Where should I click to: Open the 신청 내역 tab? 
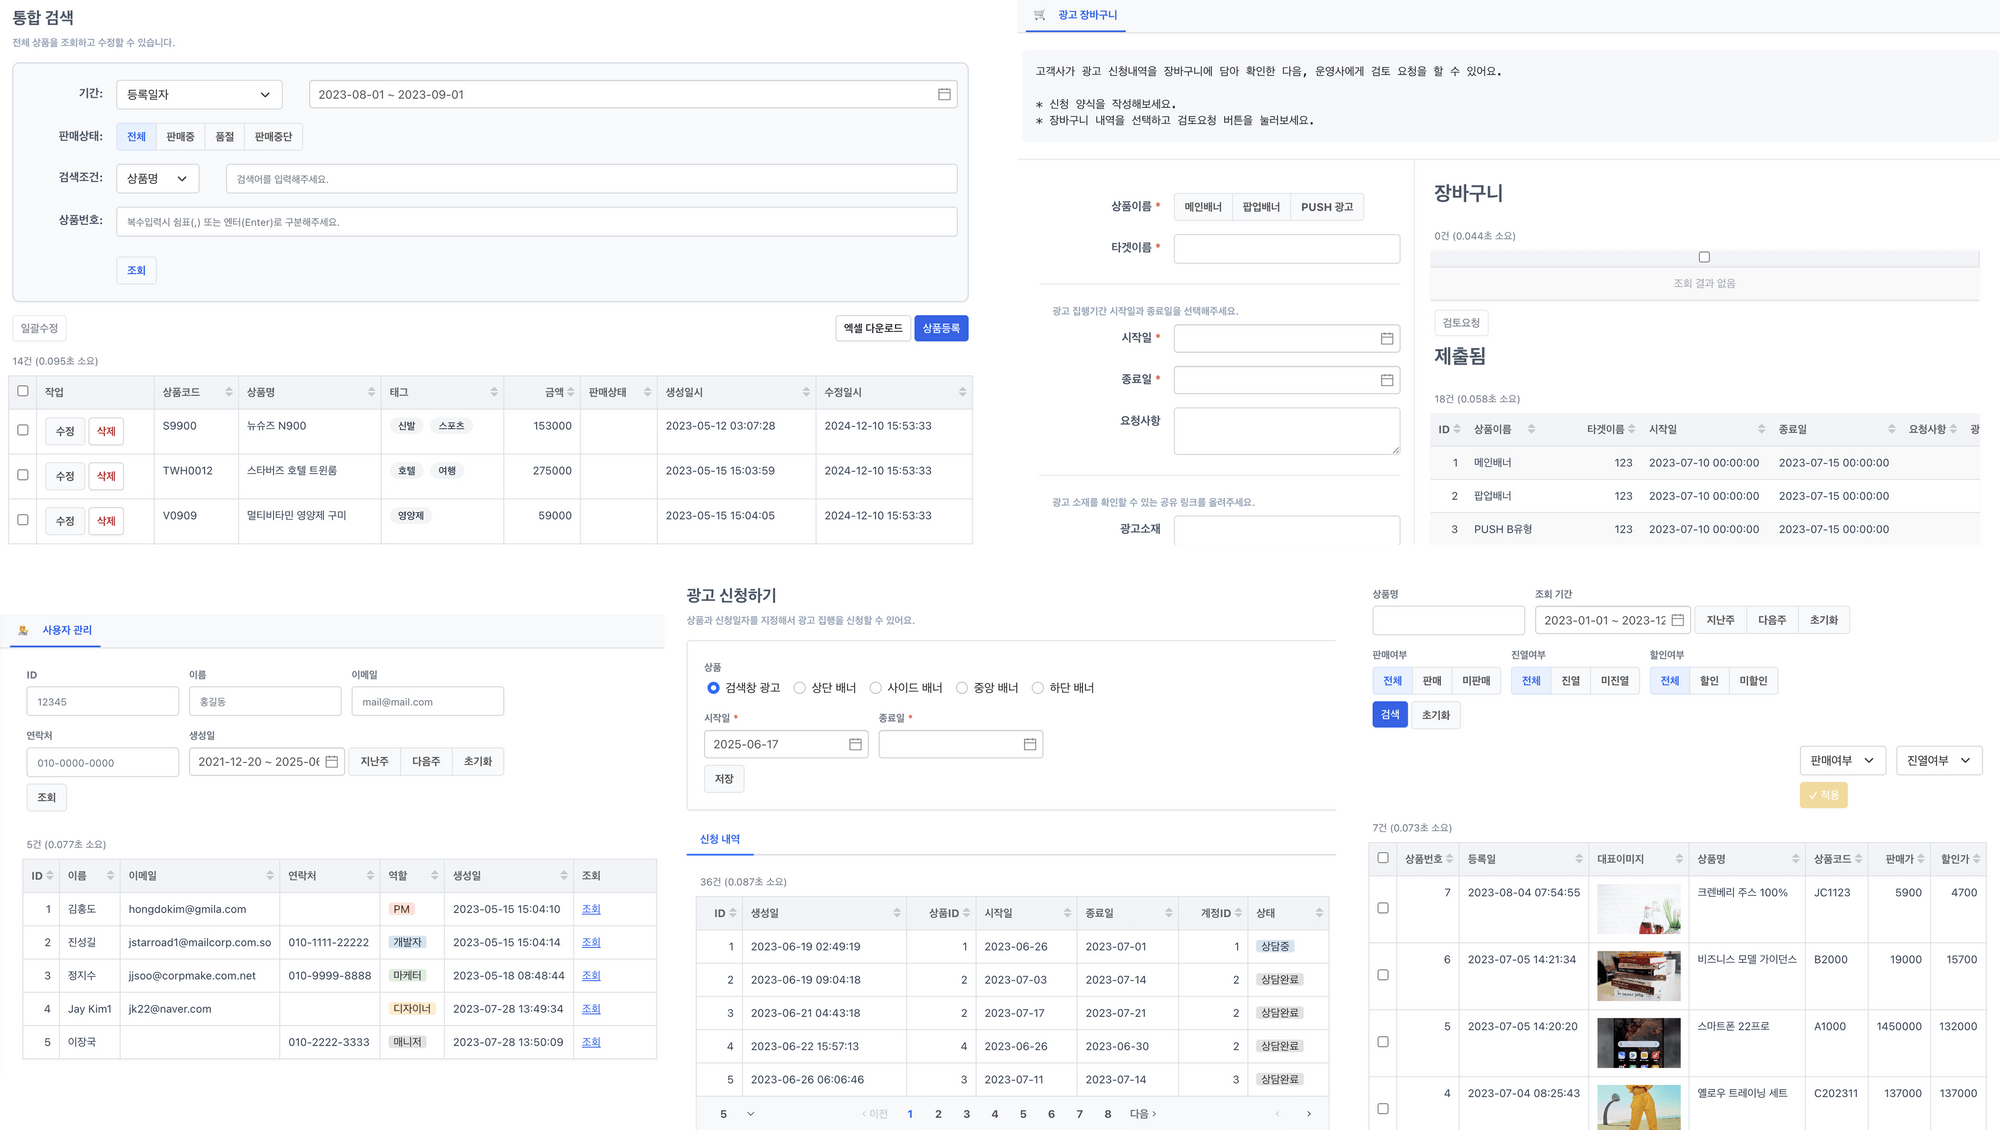point(720,839)
